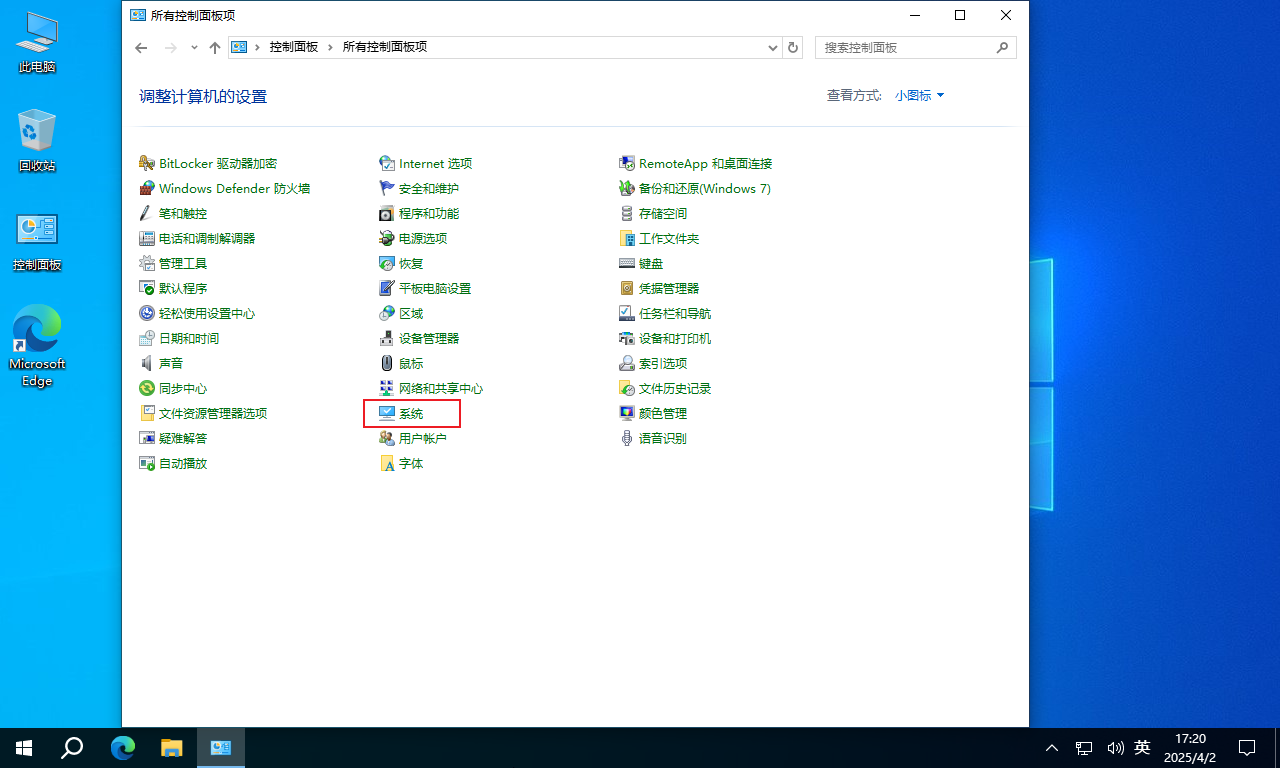Open the 电话和调制解调器 icon
This screenshot has width=1280, height=768.
pos(147,238)
